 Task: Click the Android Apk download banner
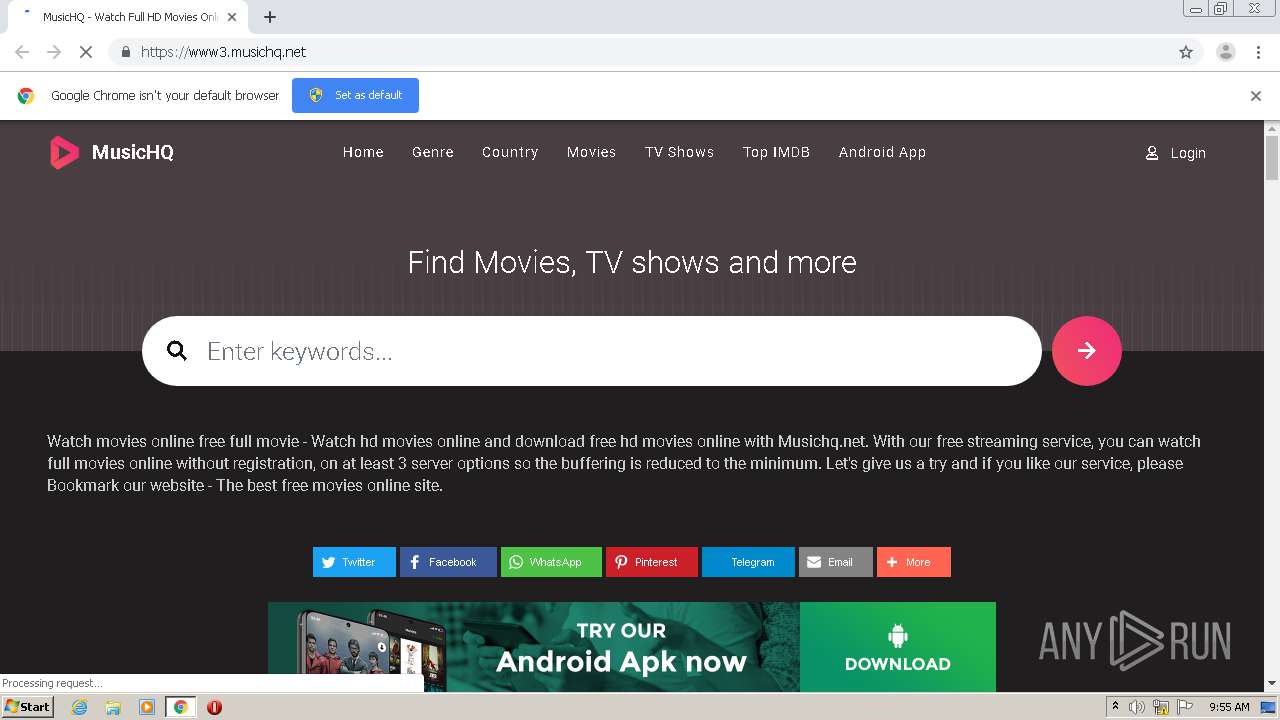[x=632, y=647]
